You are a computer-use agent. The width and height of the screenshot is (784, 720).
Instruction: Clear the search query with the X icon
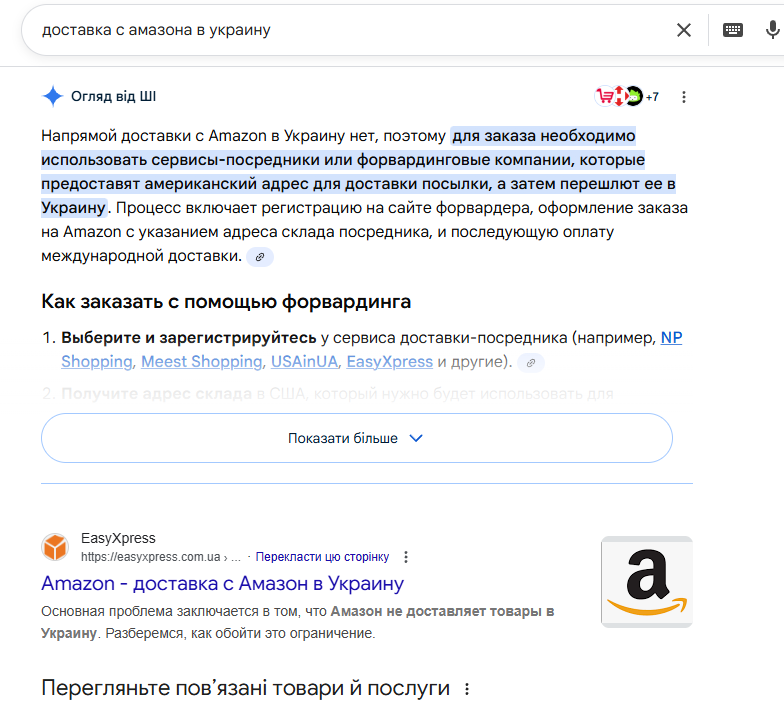pyautogui.click(x=684, y=30)
